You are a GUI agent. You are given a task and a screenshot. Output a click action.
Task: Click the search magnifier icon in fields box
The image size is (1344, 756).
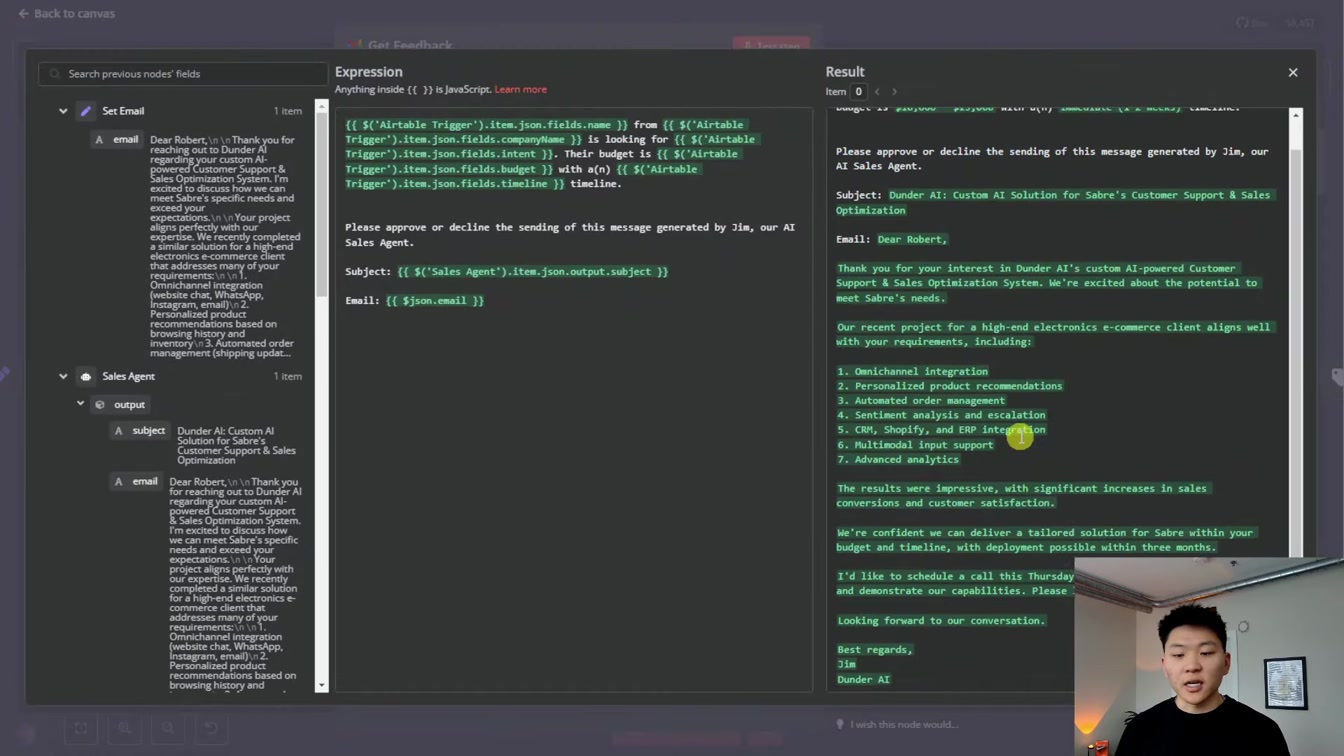[x=55, y=74]
